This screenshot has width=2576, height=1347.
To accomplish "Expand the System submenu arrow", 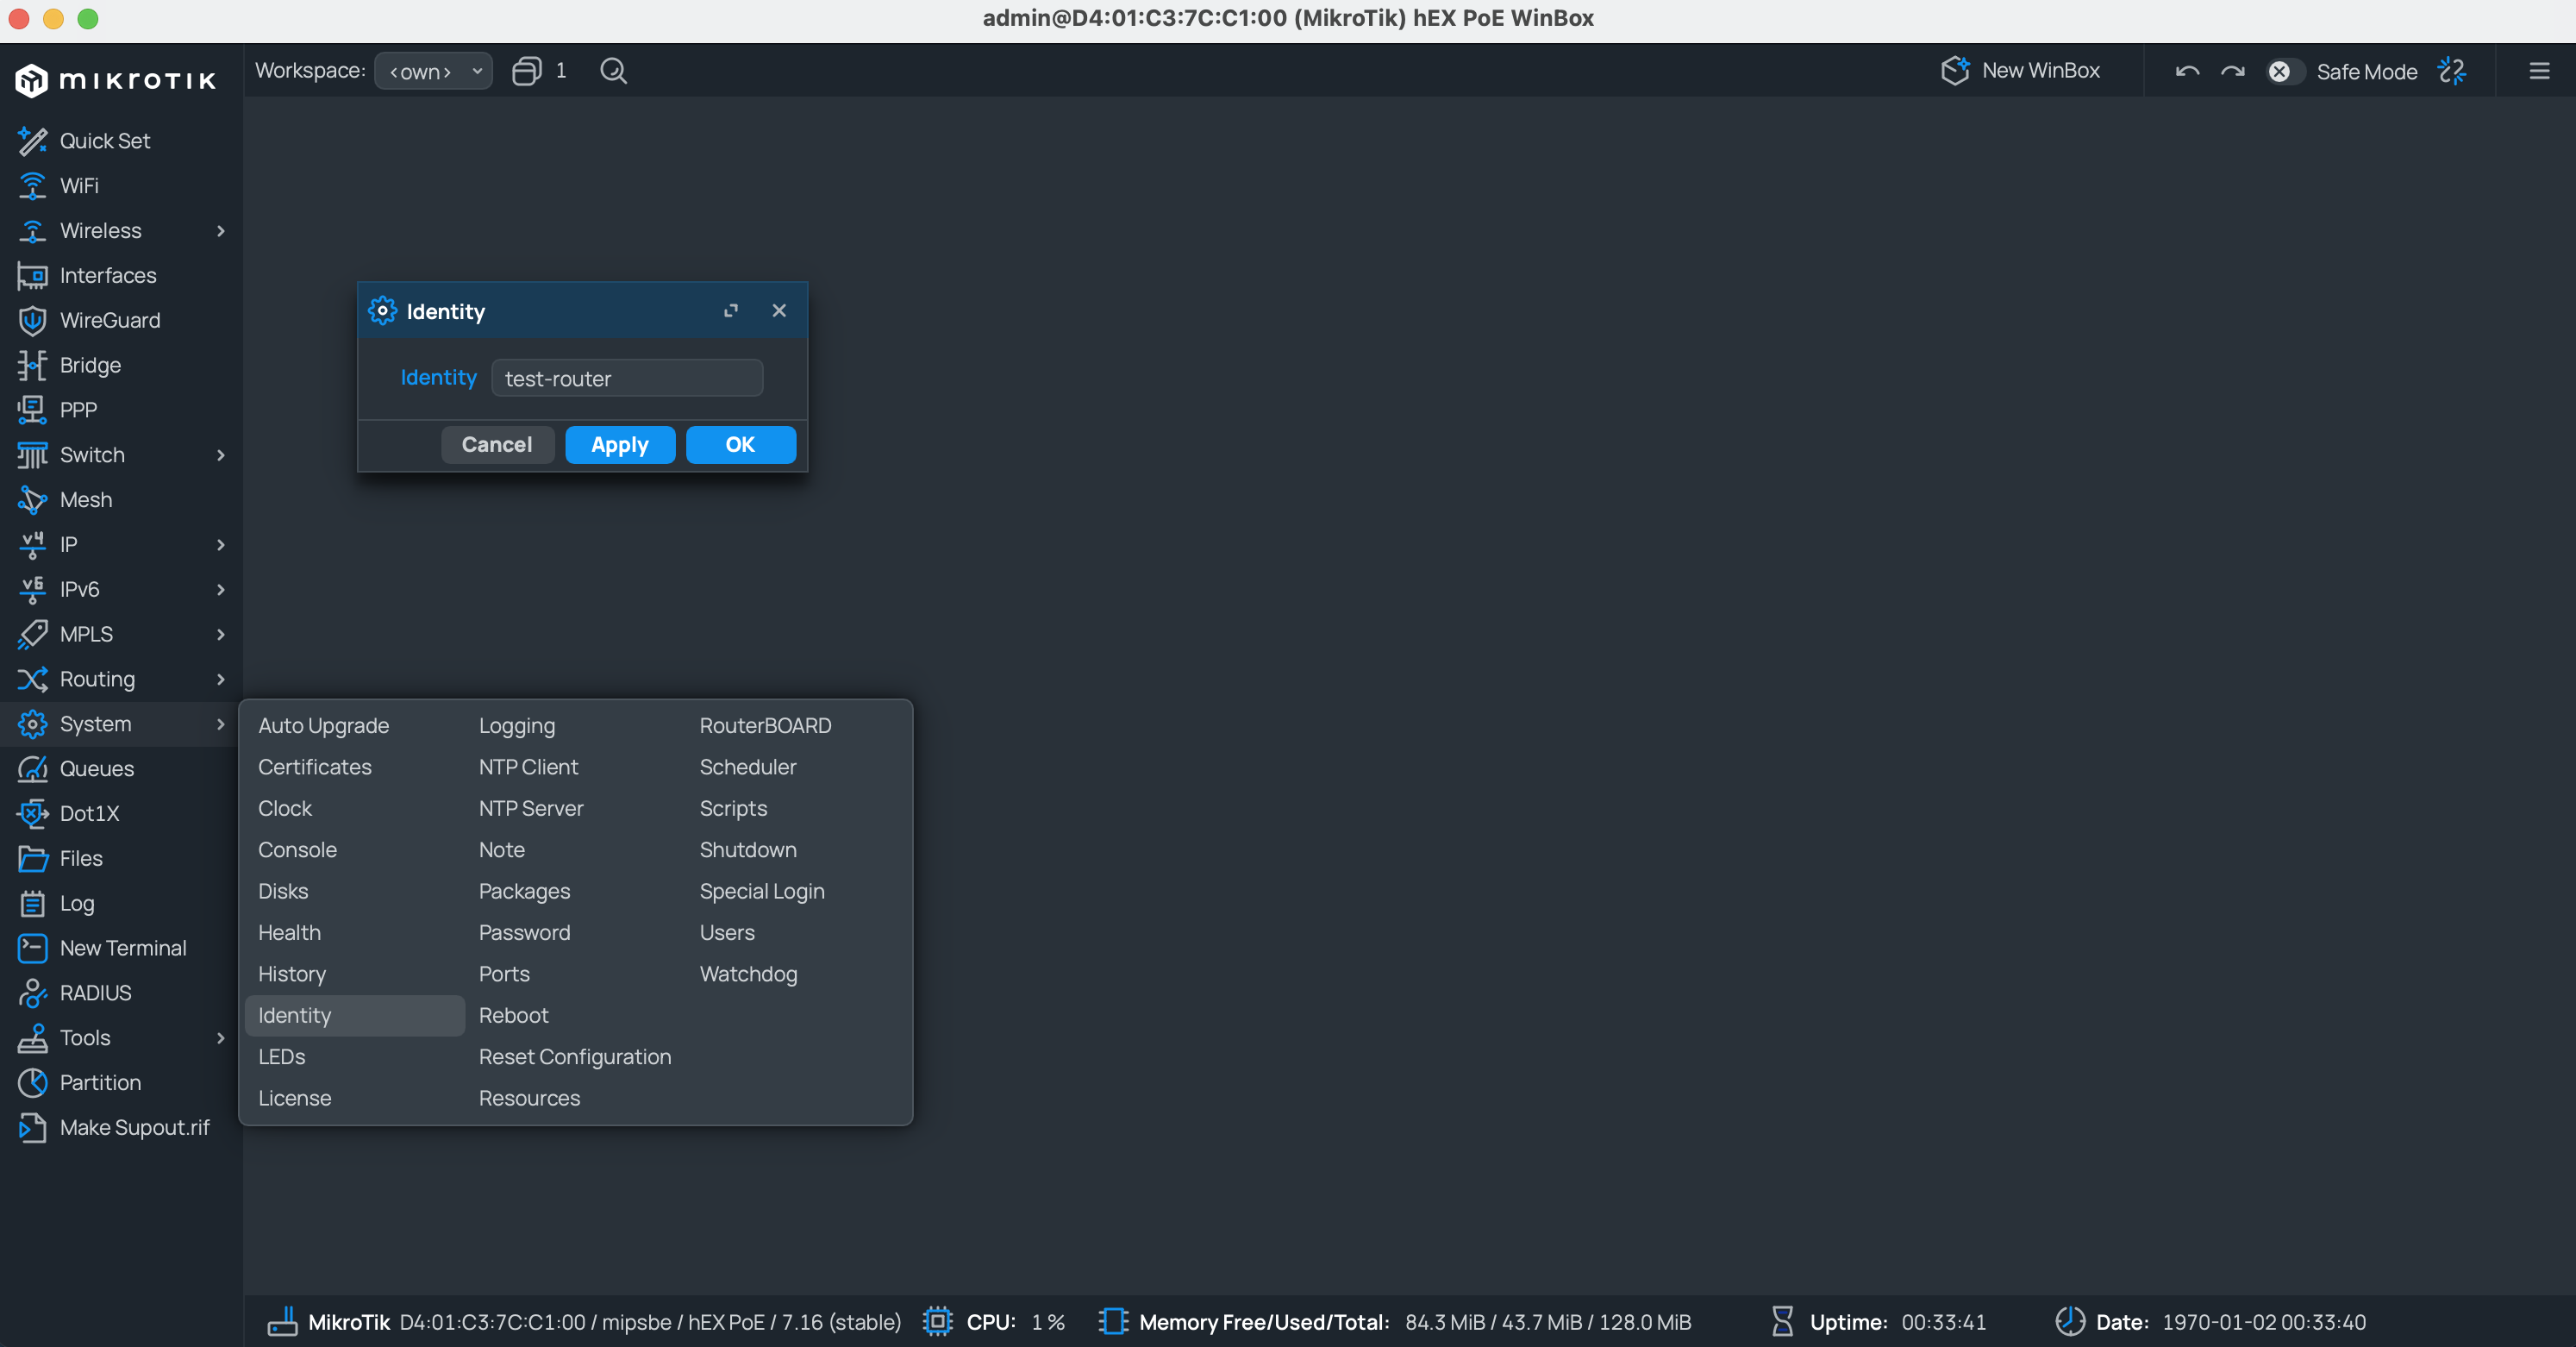I will (221, 724).
